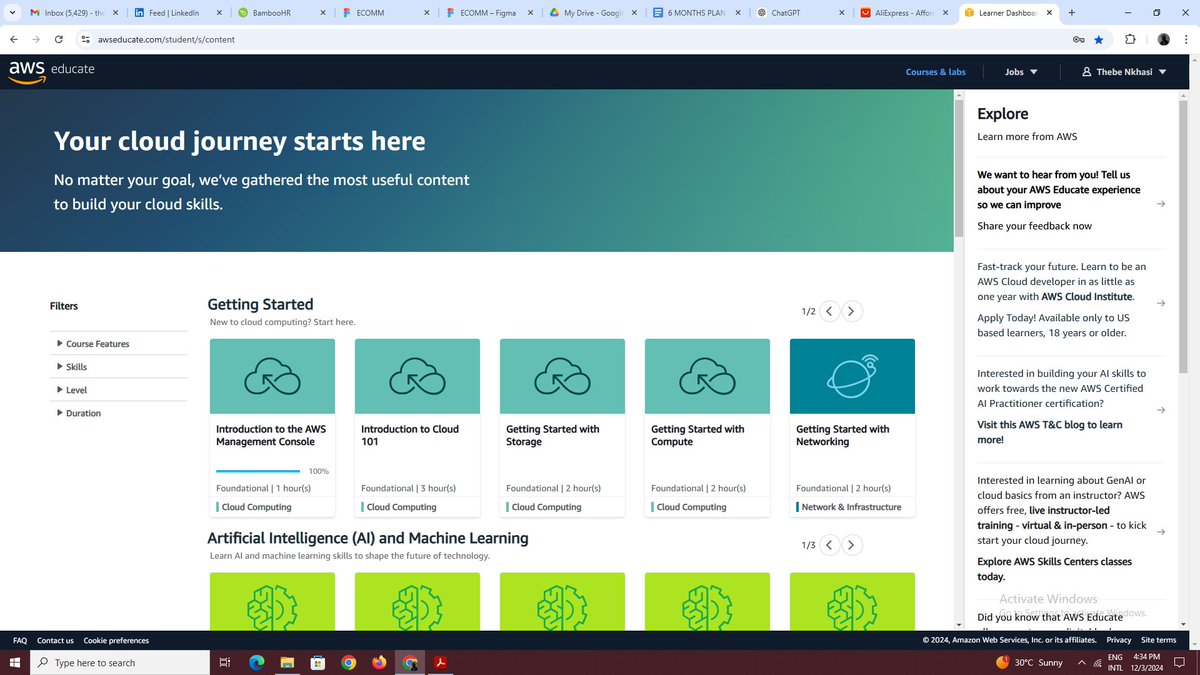Open Task View in the taskbar
The image size is (1200, 675).
pyautogui.click(x=225, y=662)
